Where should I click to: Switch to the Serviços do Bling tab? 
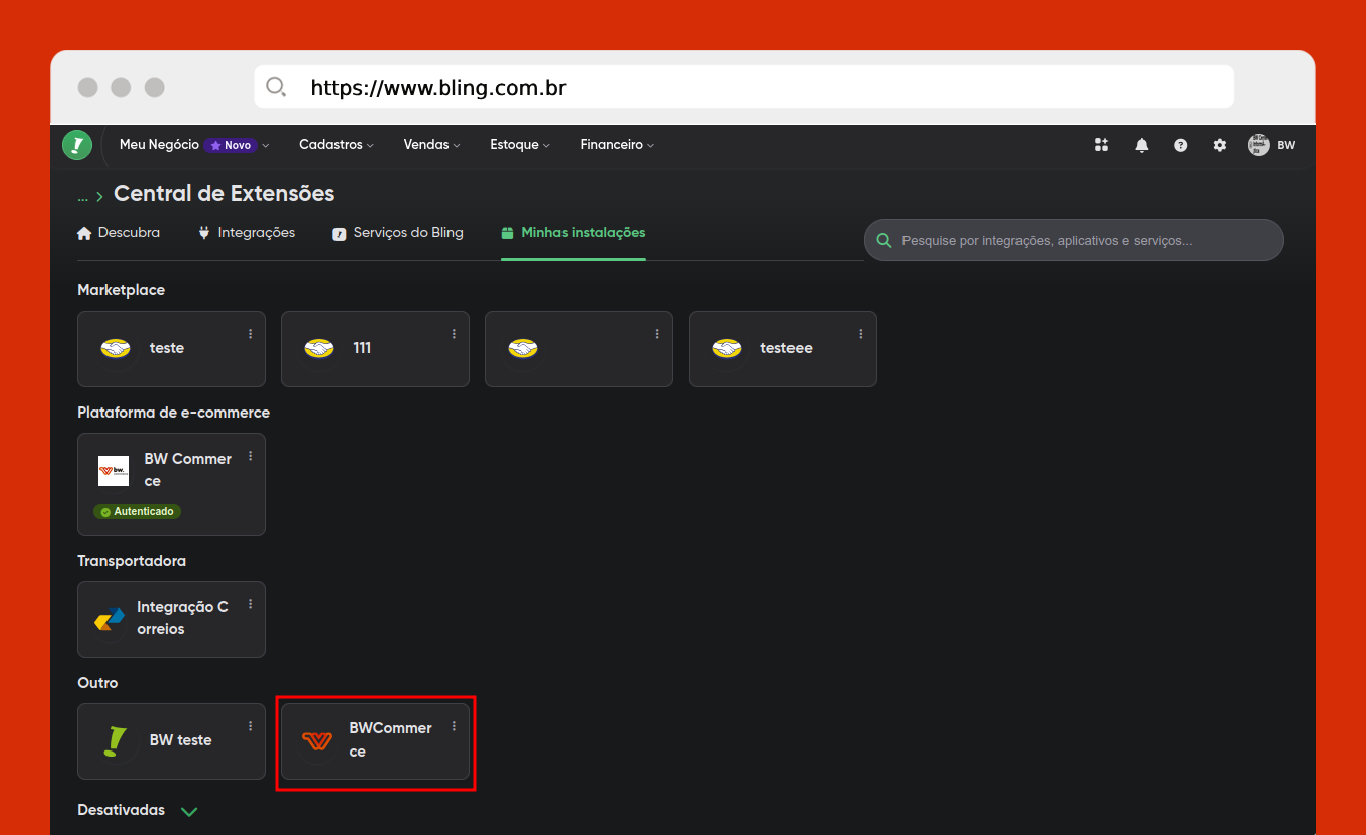pyautogui.click(x=398, y=233)
